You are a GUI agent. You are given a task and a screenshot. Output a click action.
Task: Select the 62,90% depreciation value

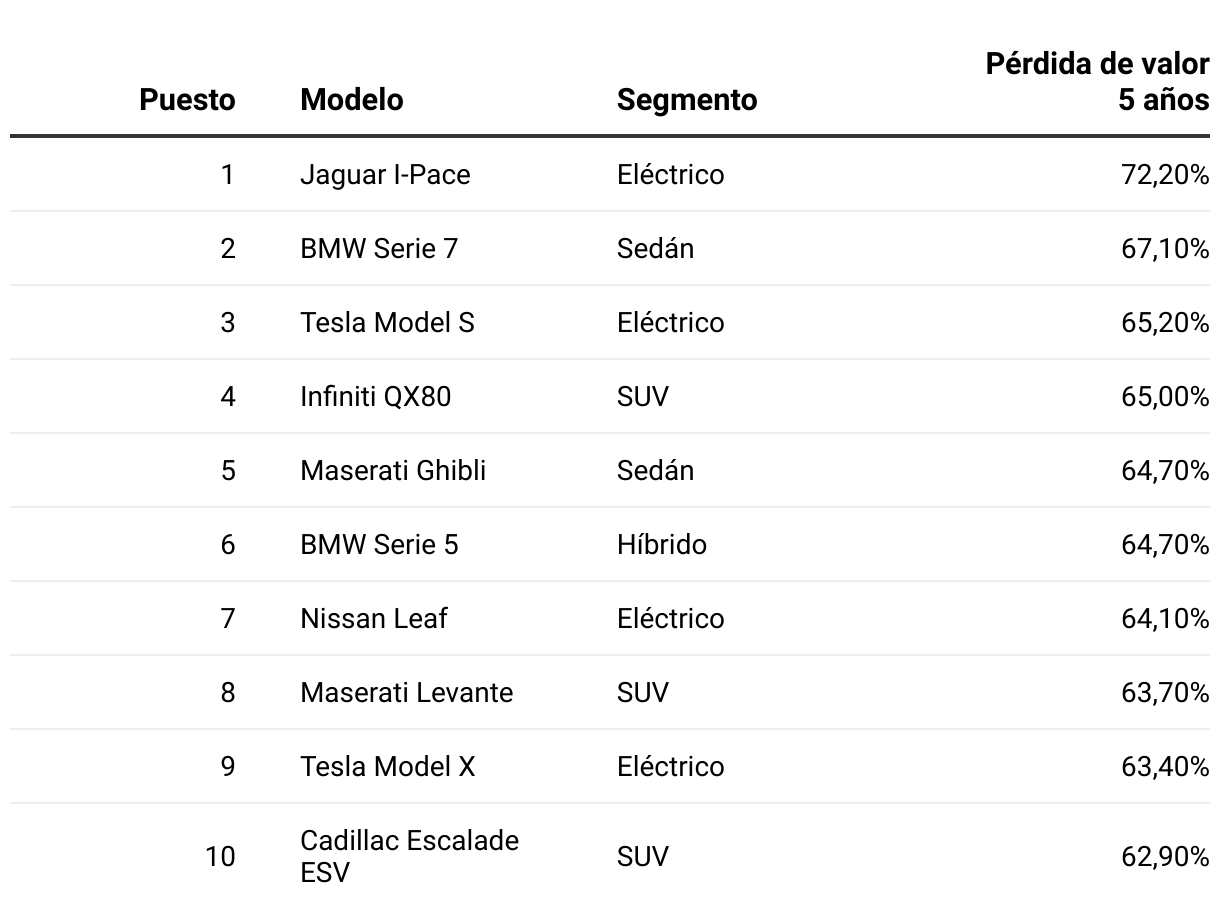pyautogui.click(x=1165, y=857)
